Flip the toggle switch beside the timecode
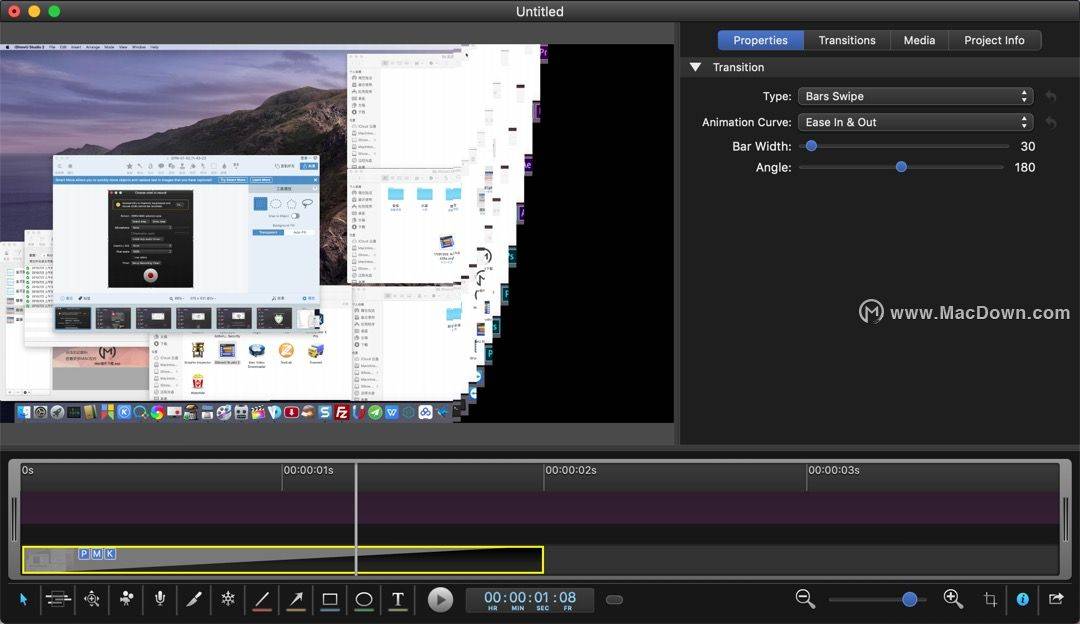This screenshot has height=624, width=1080. [614, 599]
